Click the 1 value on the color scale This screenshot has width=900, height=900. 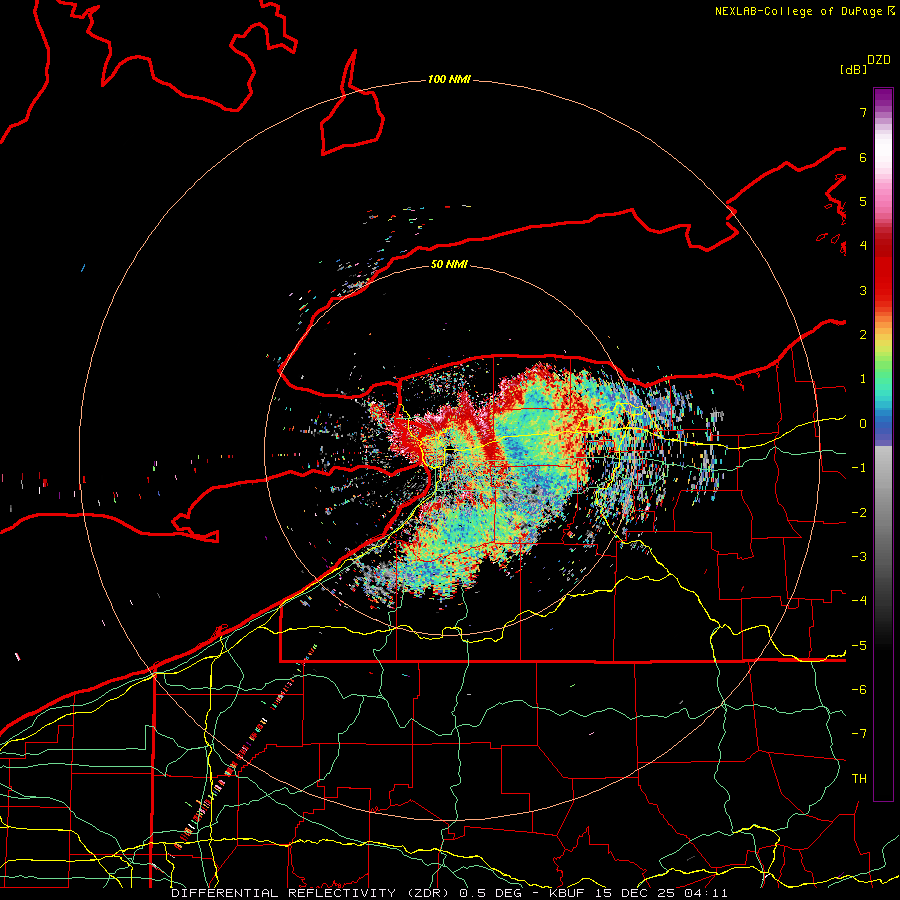(x=863, y=379)
